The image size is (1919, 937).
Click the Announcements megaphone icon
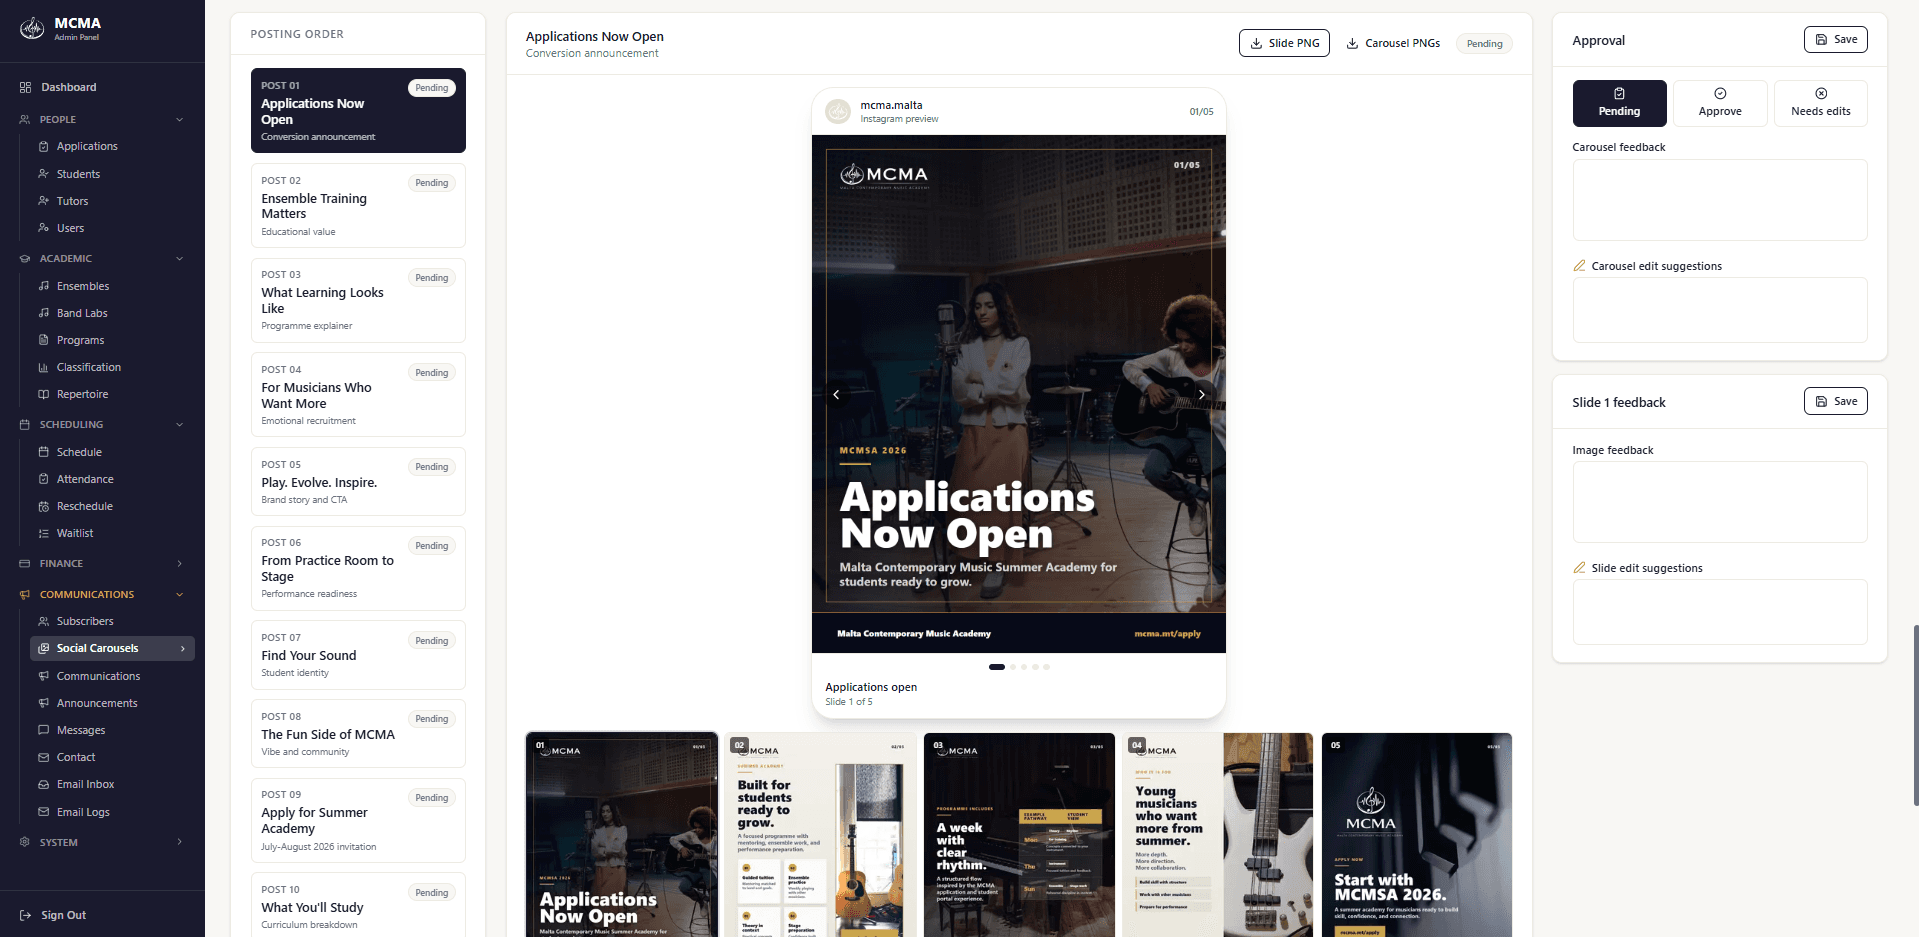point(43,703)
